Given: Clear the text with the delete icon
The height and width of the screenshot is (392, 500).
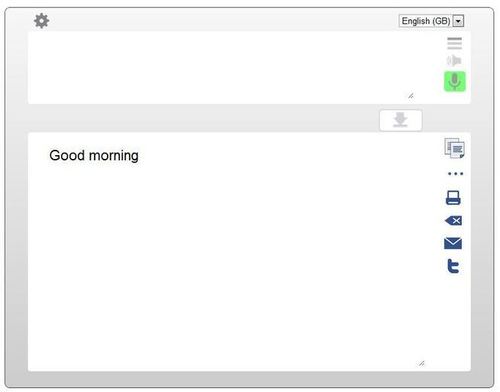Looking at the screenshot, I should (x=453, y=221).
